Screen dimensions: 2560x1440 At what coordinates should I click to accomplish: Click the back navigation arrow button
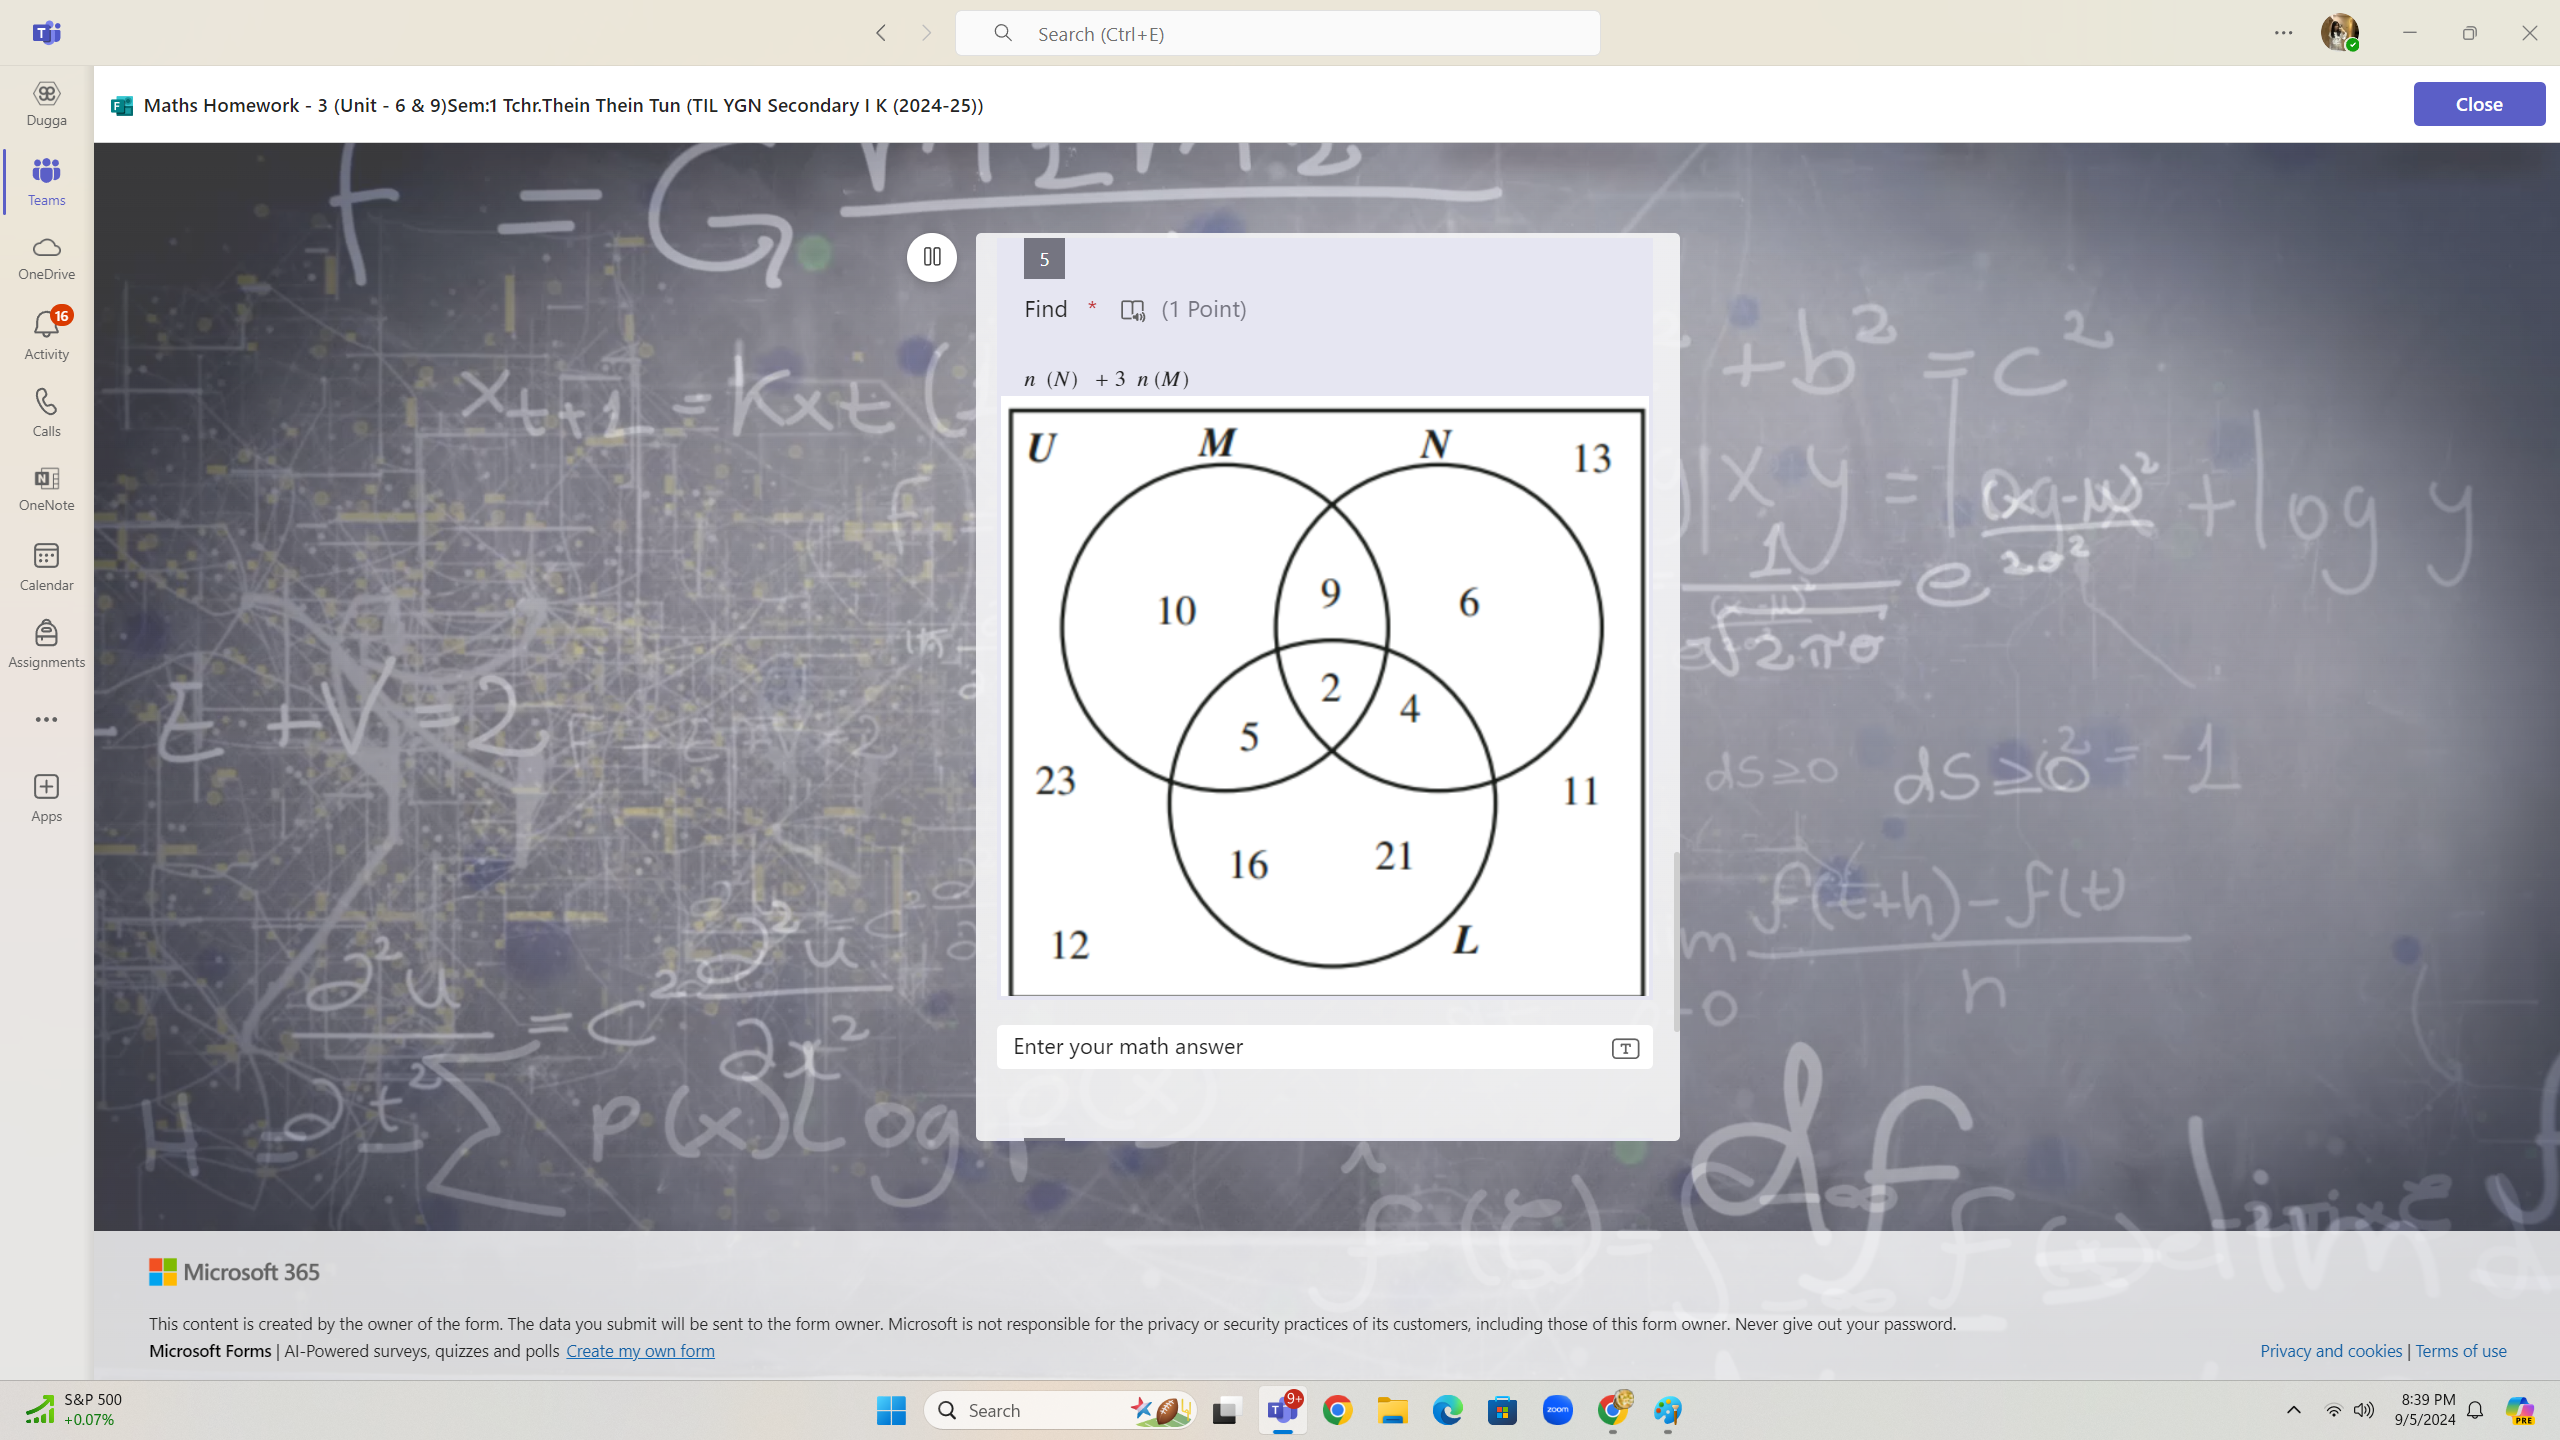[x=881, y=32]
